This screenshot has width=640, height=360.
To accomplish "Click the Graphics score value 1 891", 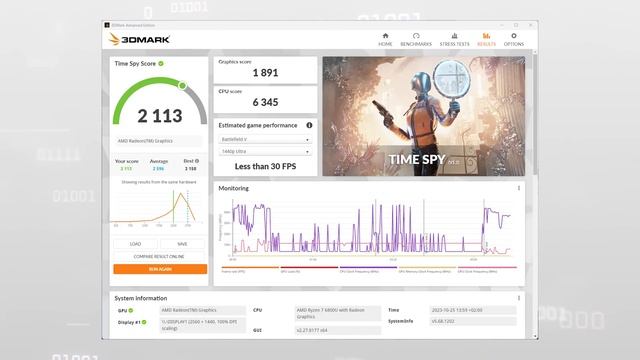I will click(265, 73).
